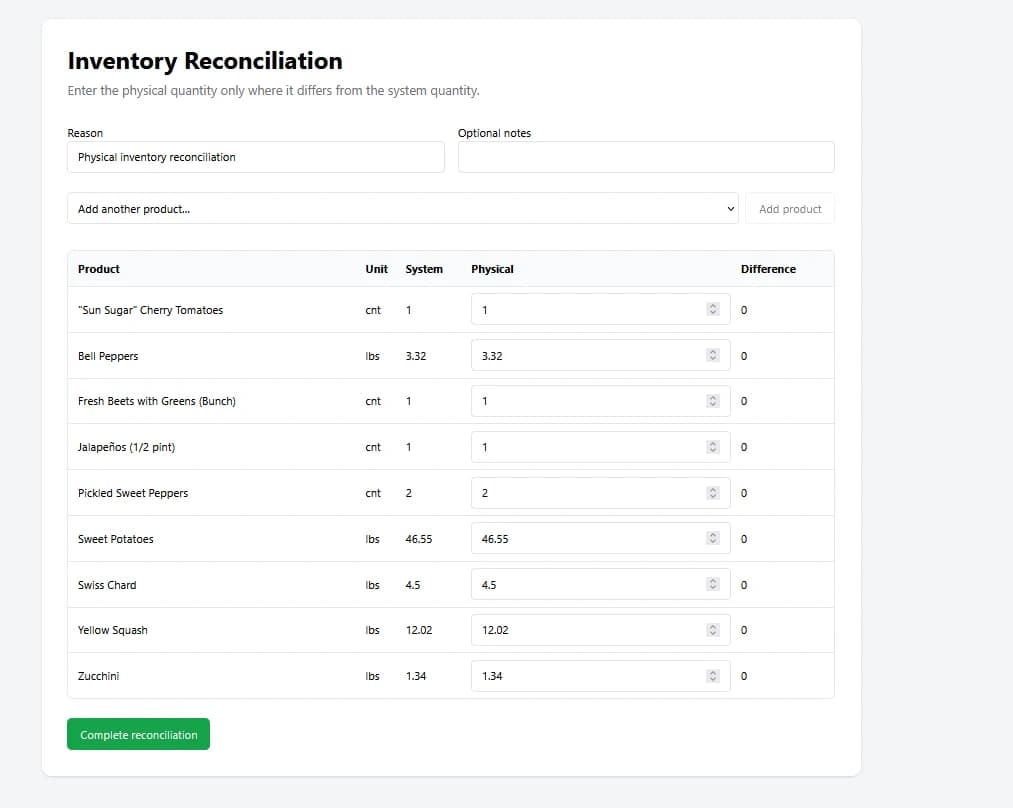Click the Sweet Potatoes product name
The image size is (1013, 808).
click(116, 539)
